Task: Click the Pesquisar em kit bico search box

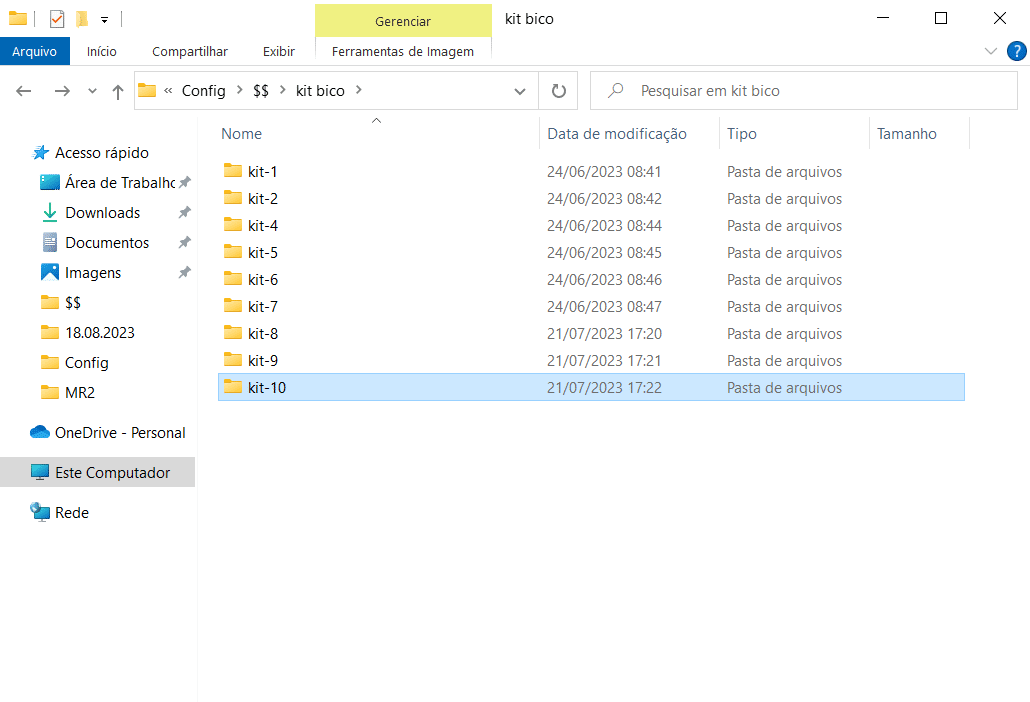Action: coord(810,91)
